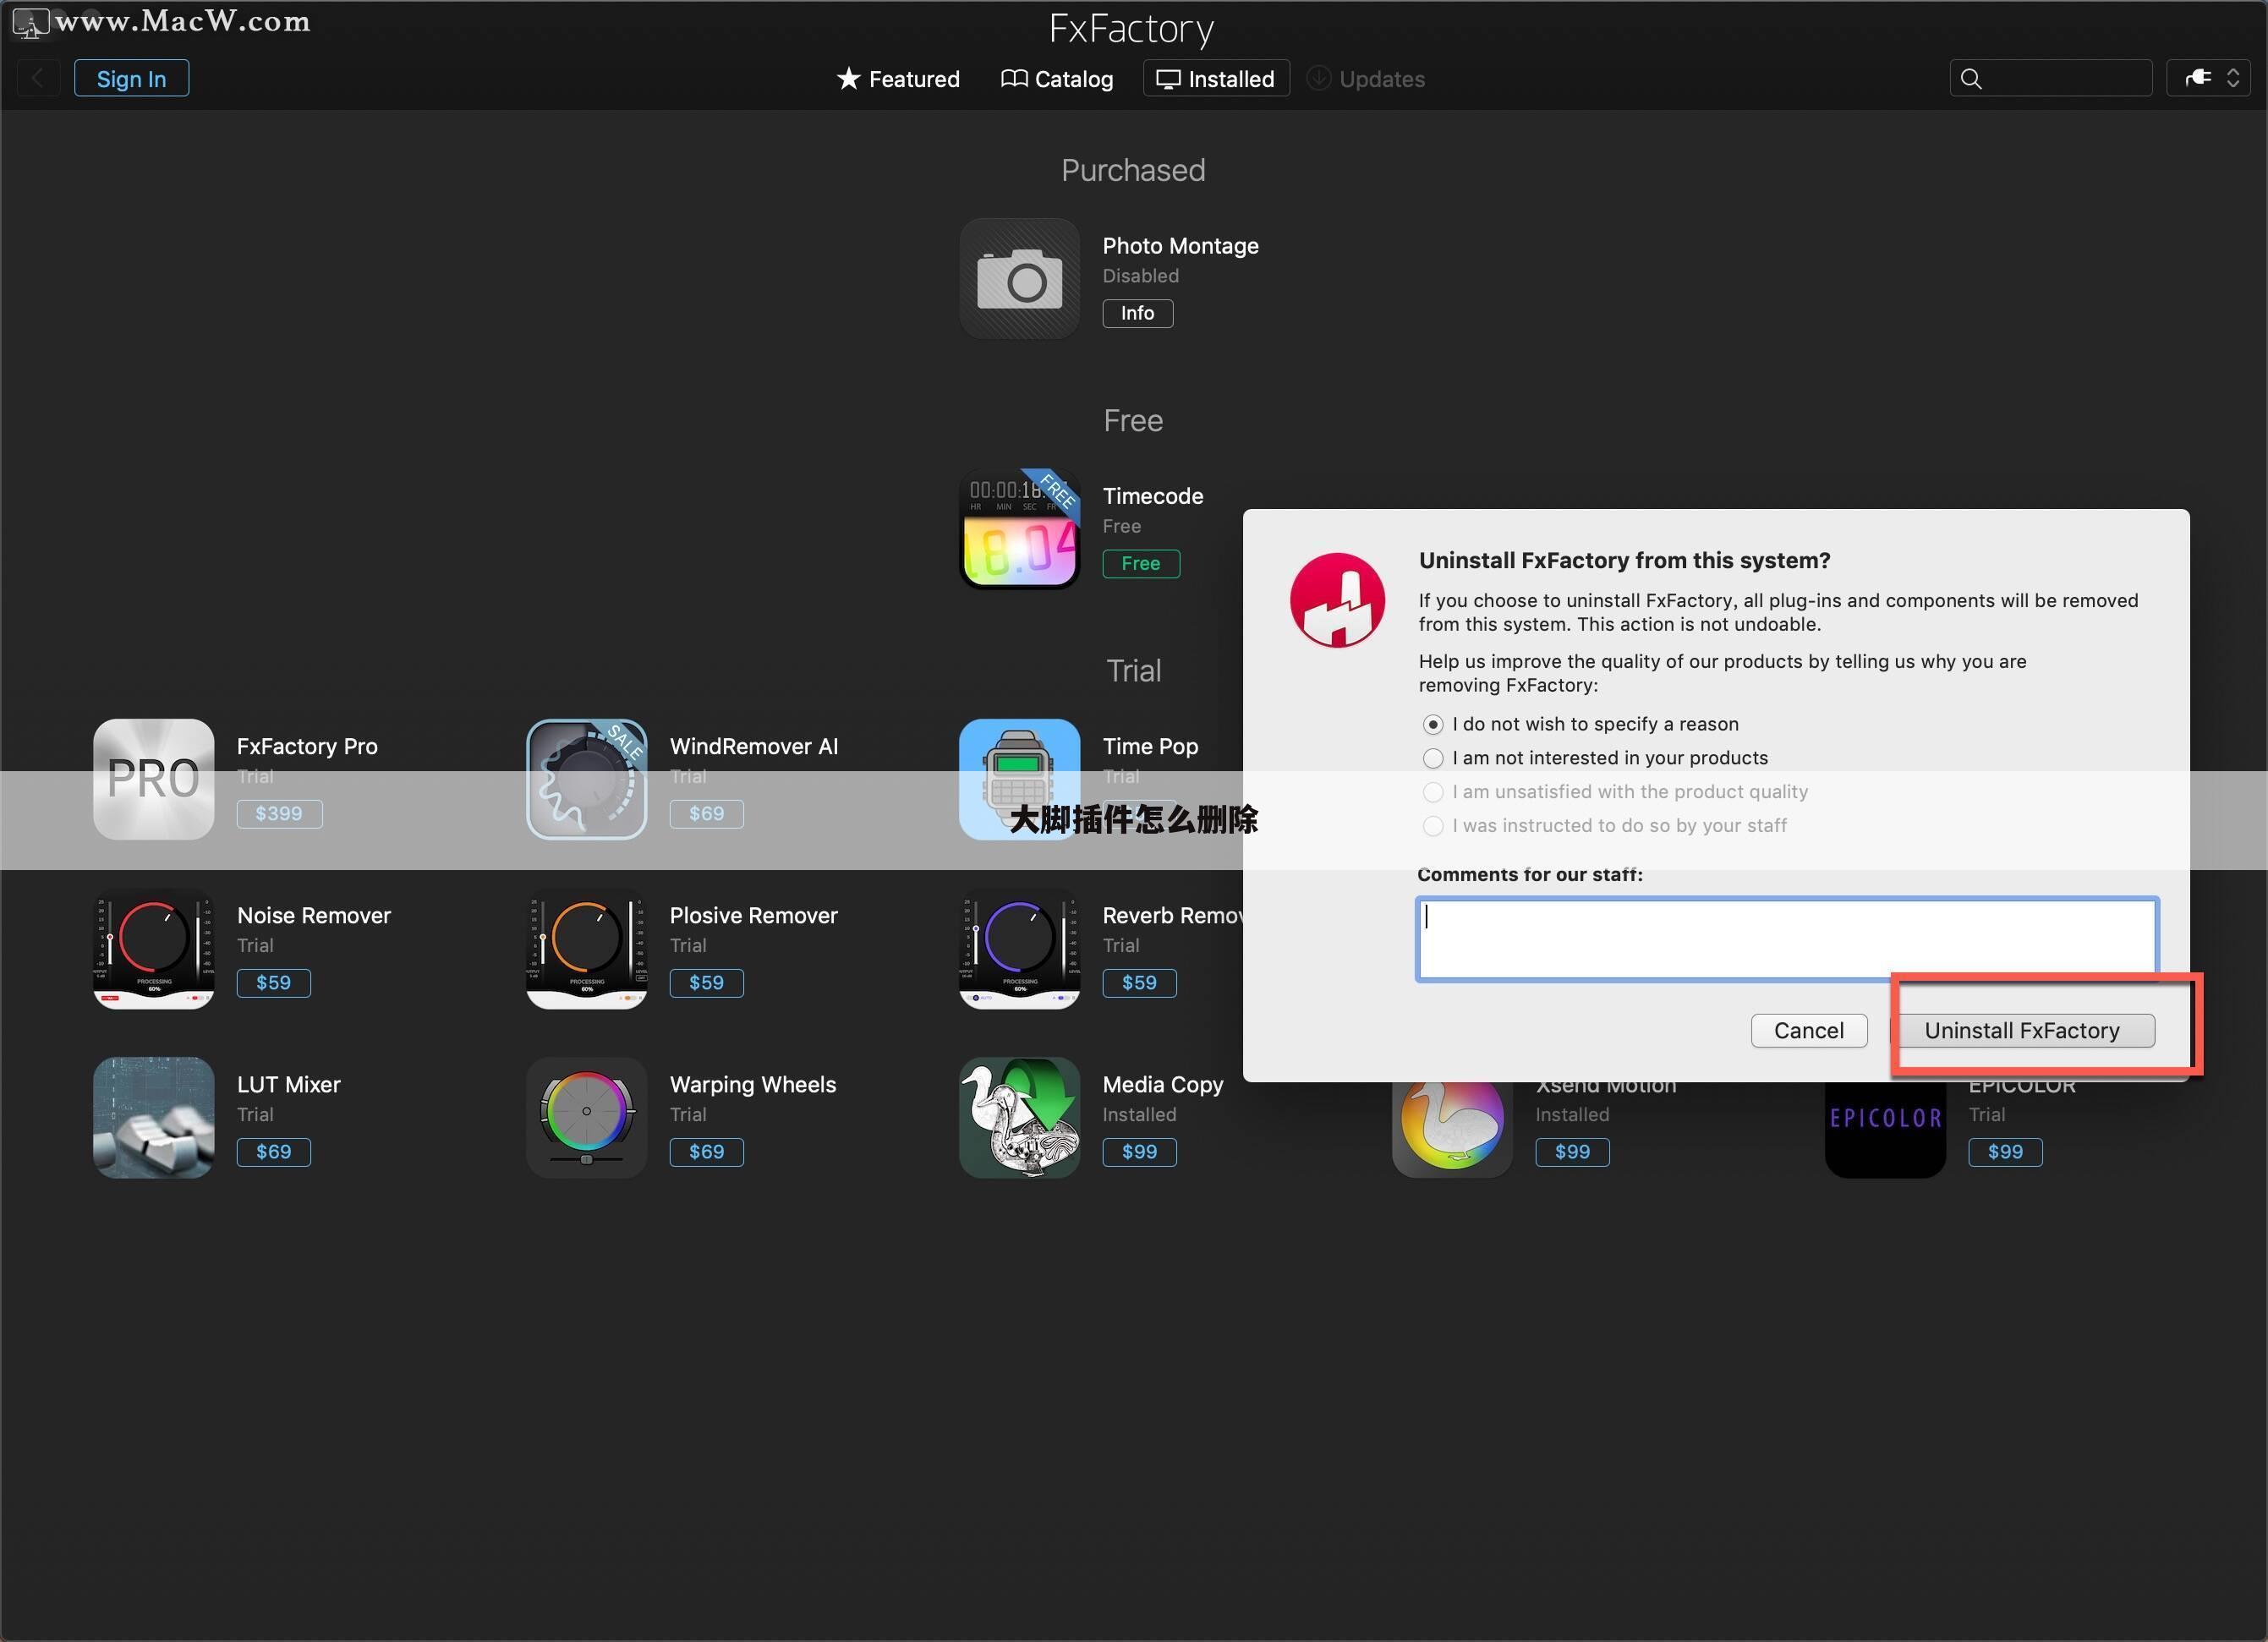Open the Plosive Remover icon
The image size is (2268, 1642).
[x=586, y=948]
